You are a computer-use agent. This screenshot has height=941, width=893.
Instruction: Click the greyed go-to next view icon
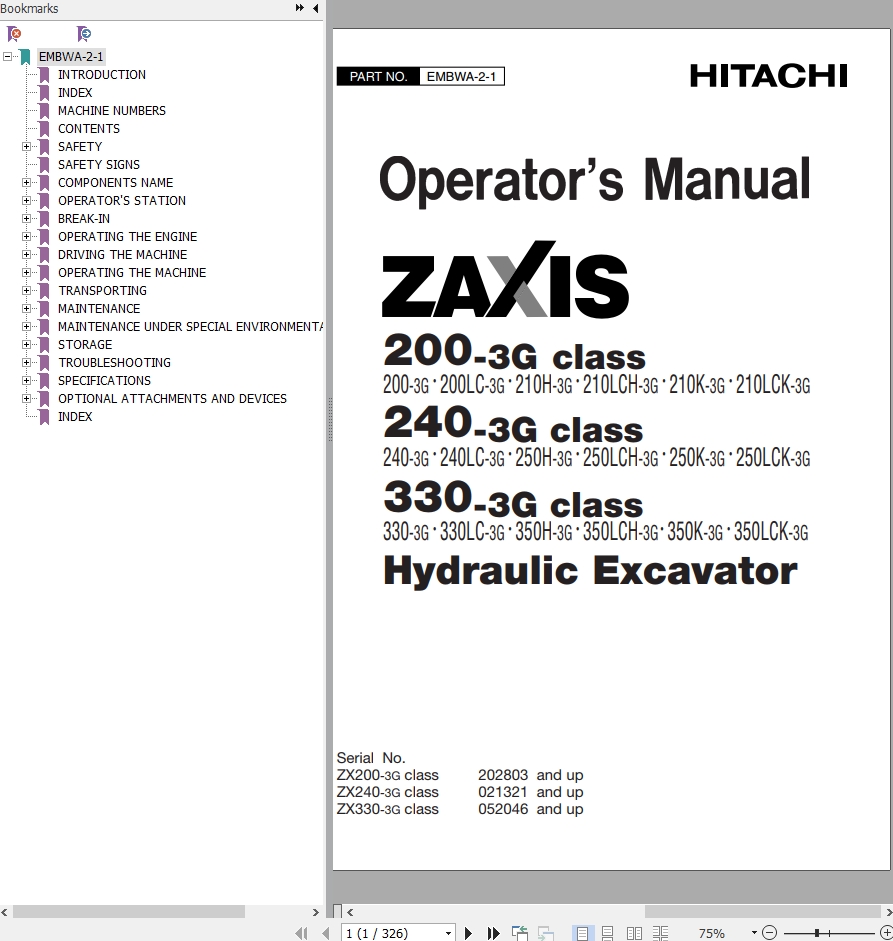545,933
